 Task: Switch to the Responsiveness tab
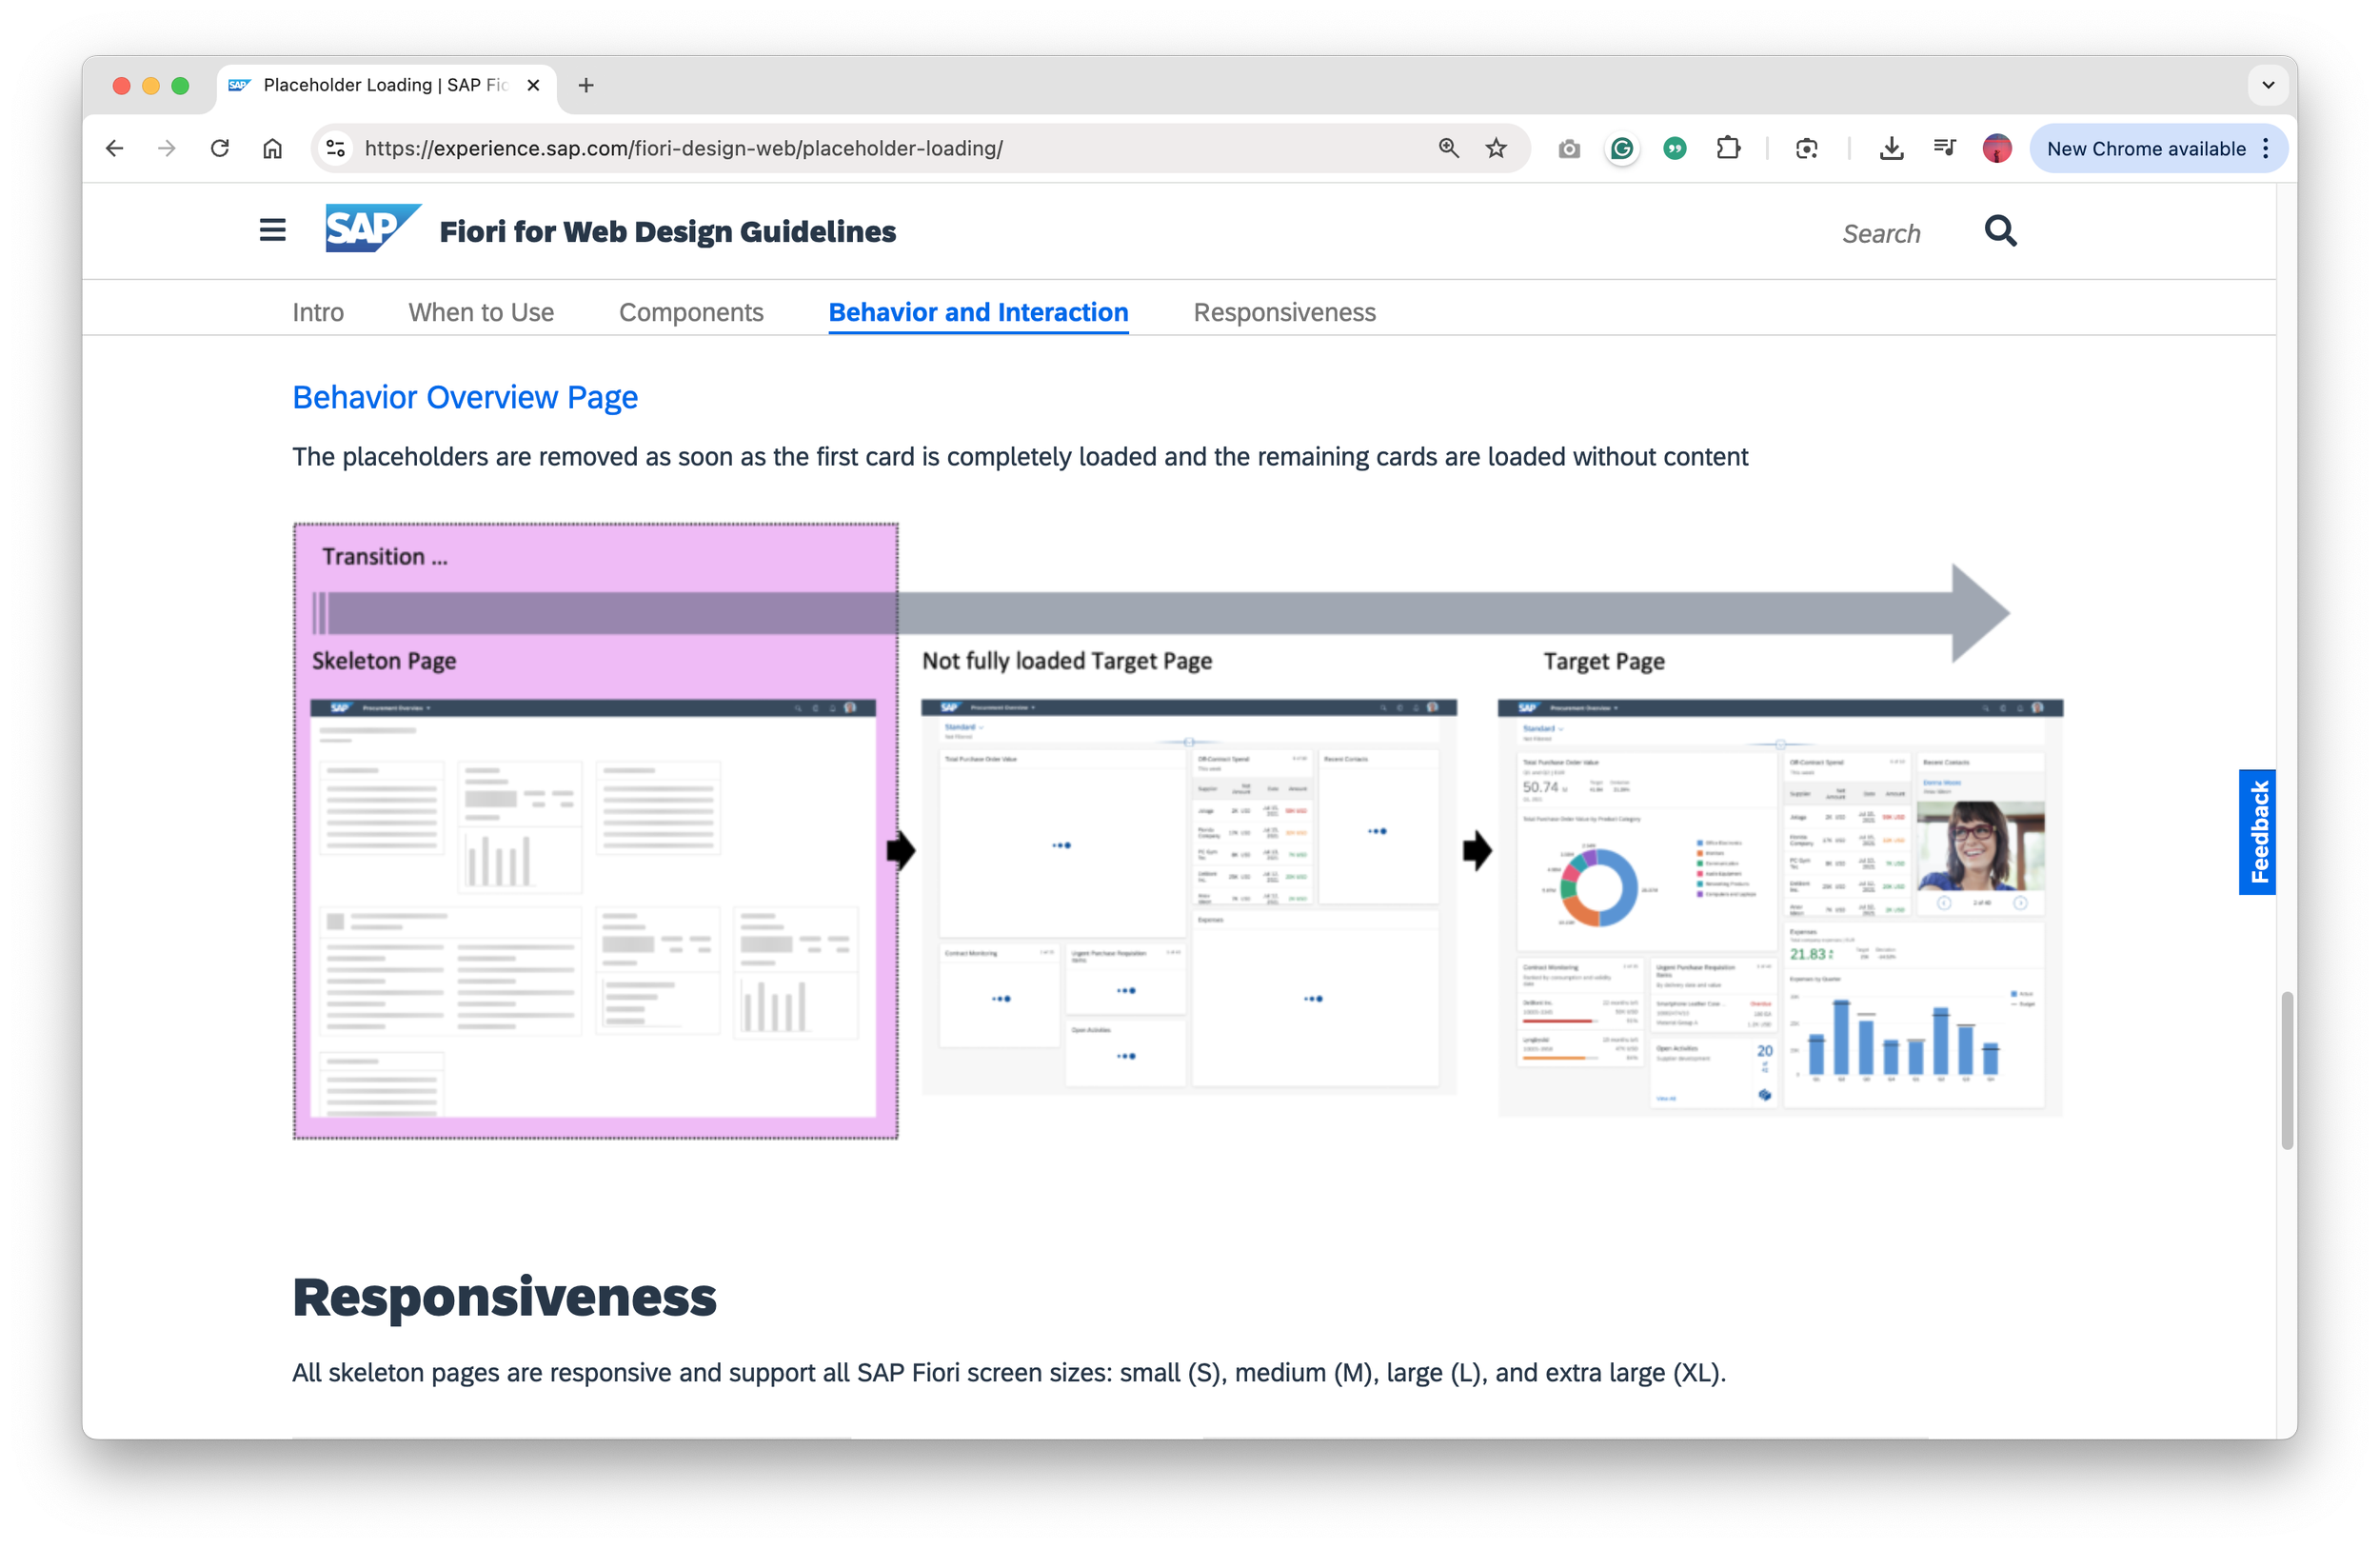click(1284, 312)
